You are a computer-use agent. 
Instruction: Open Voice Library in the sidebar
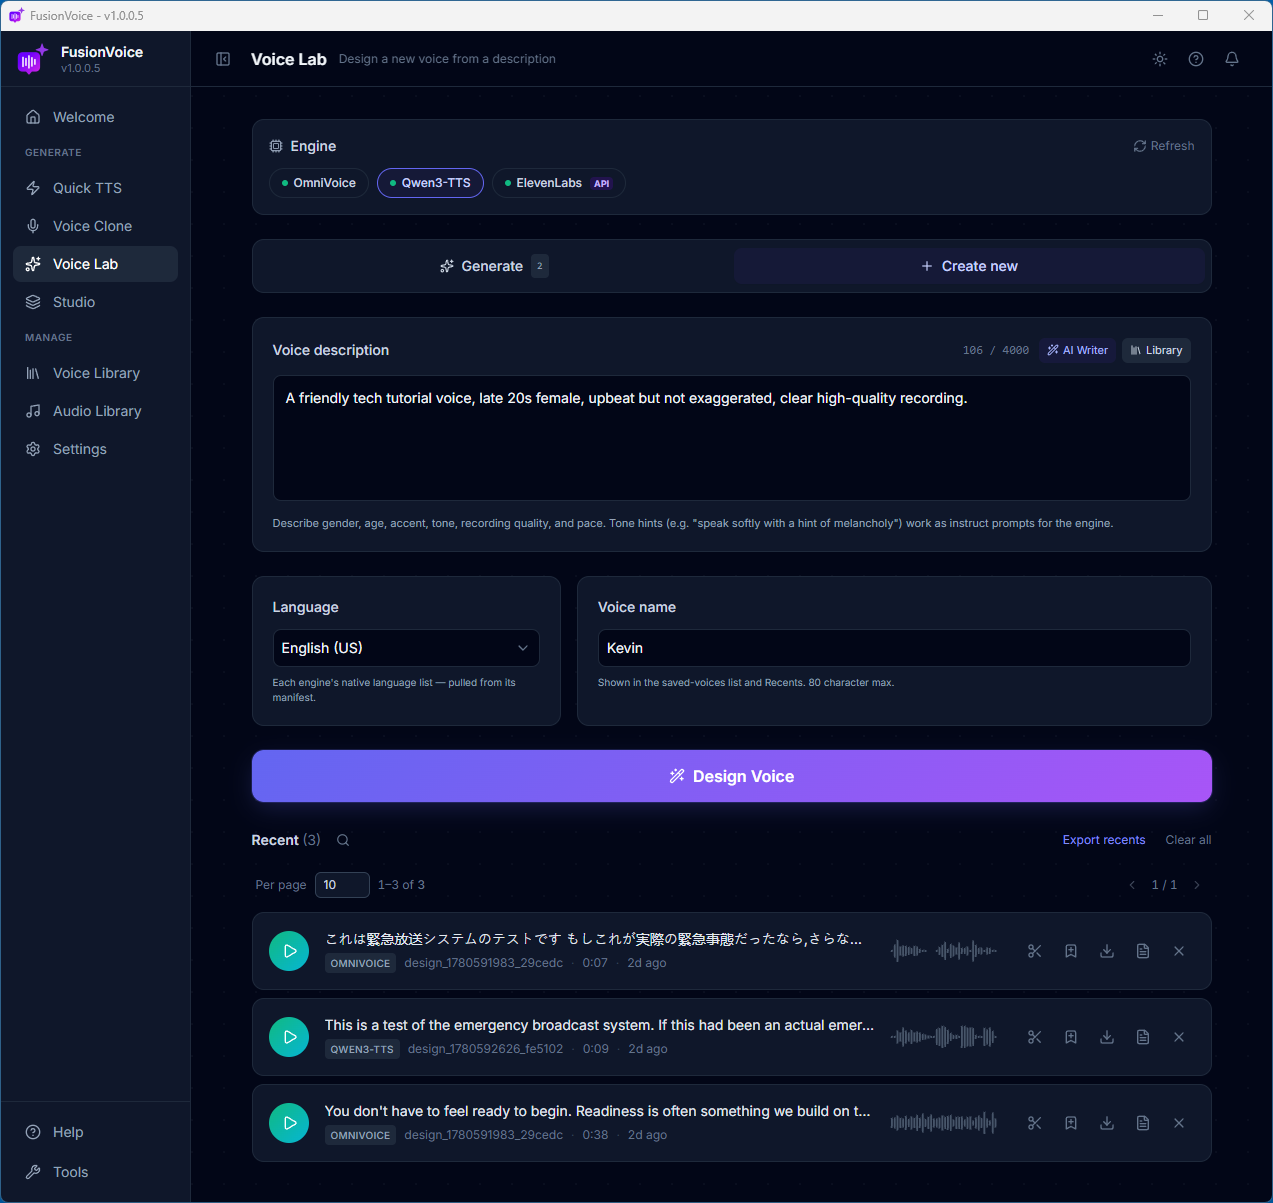[x=95, y=373]
